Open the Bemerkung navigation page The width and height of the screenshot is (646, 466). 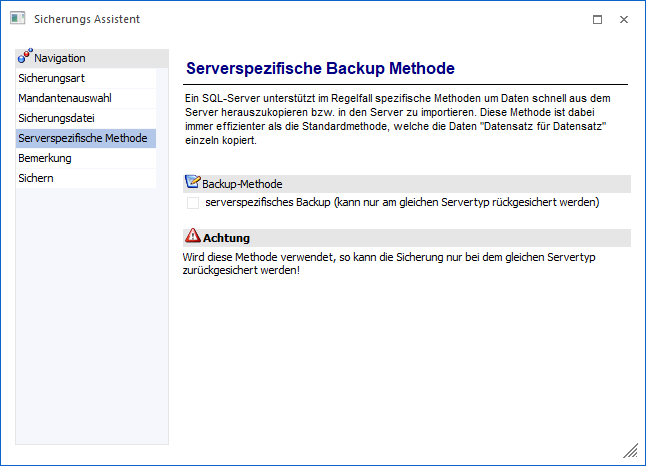pyautogui.click(x=45, y=158)
